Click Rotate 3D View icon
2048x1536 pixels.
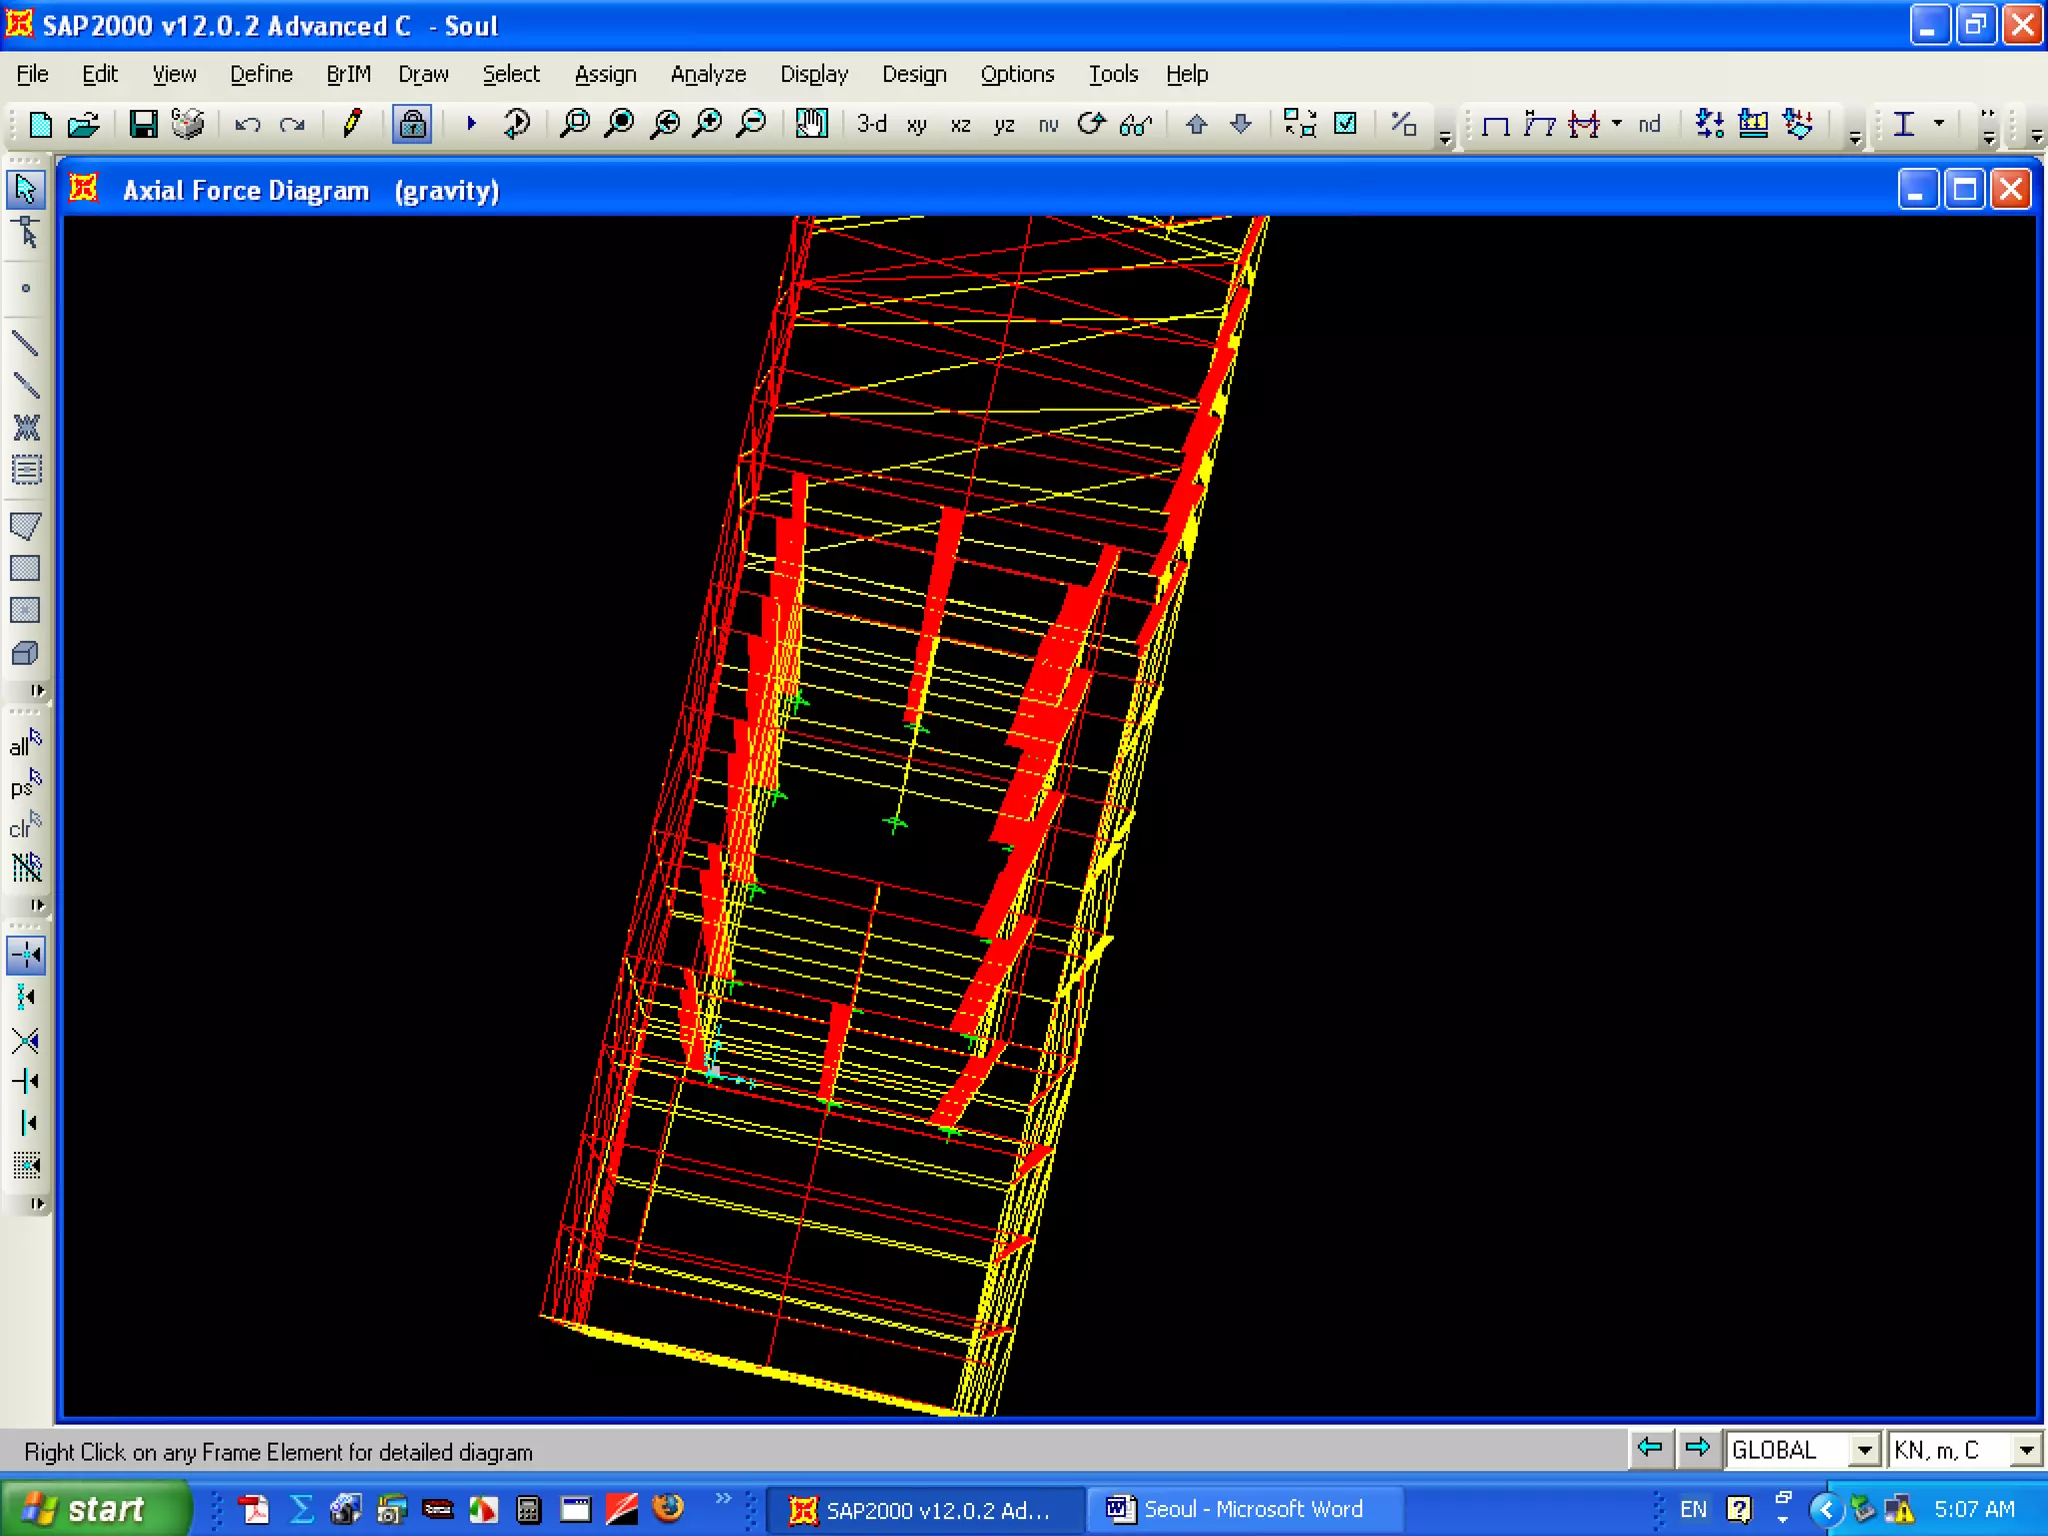[x=1091, y=124]
